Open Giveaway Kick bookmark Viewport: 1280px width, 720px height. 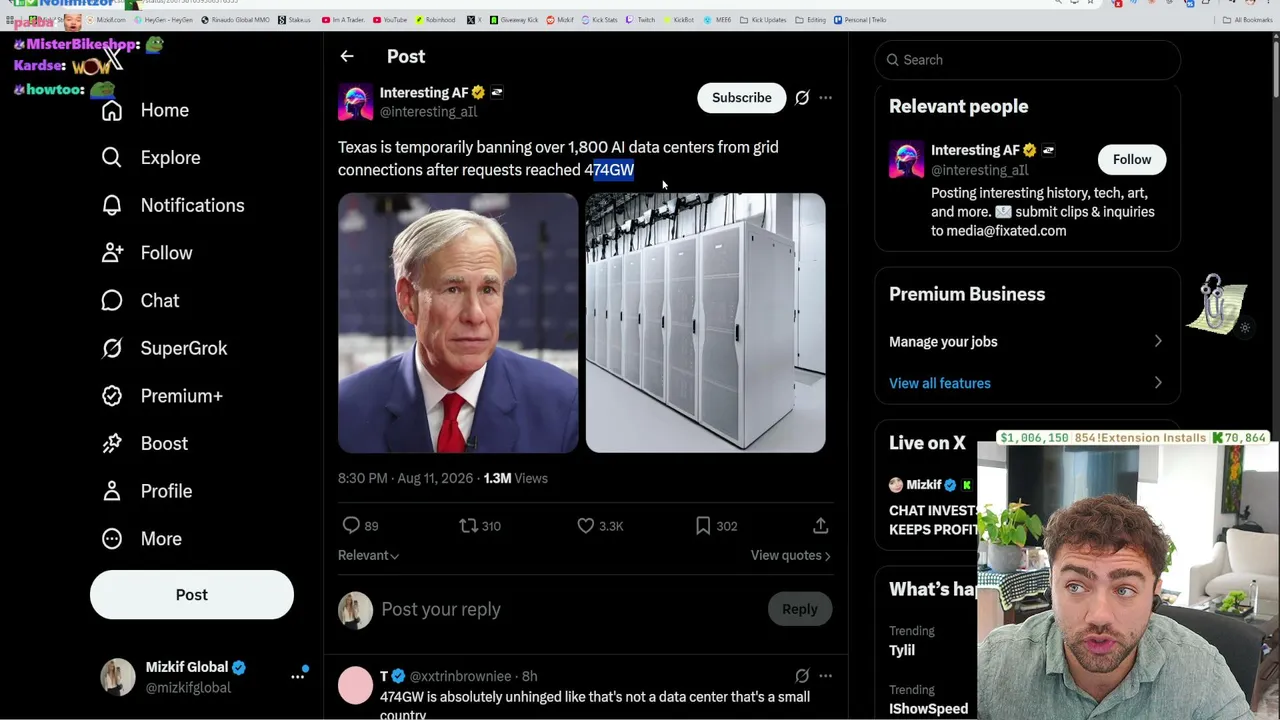[x=516, y=20]
